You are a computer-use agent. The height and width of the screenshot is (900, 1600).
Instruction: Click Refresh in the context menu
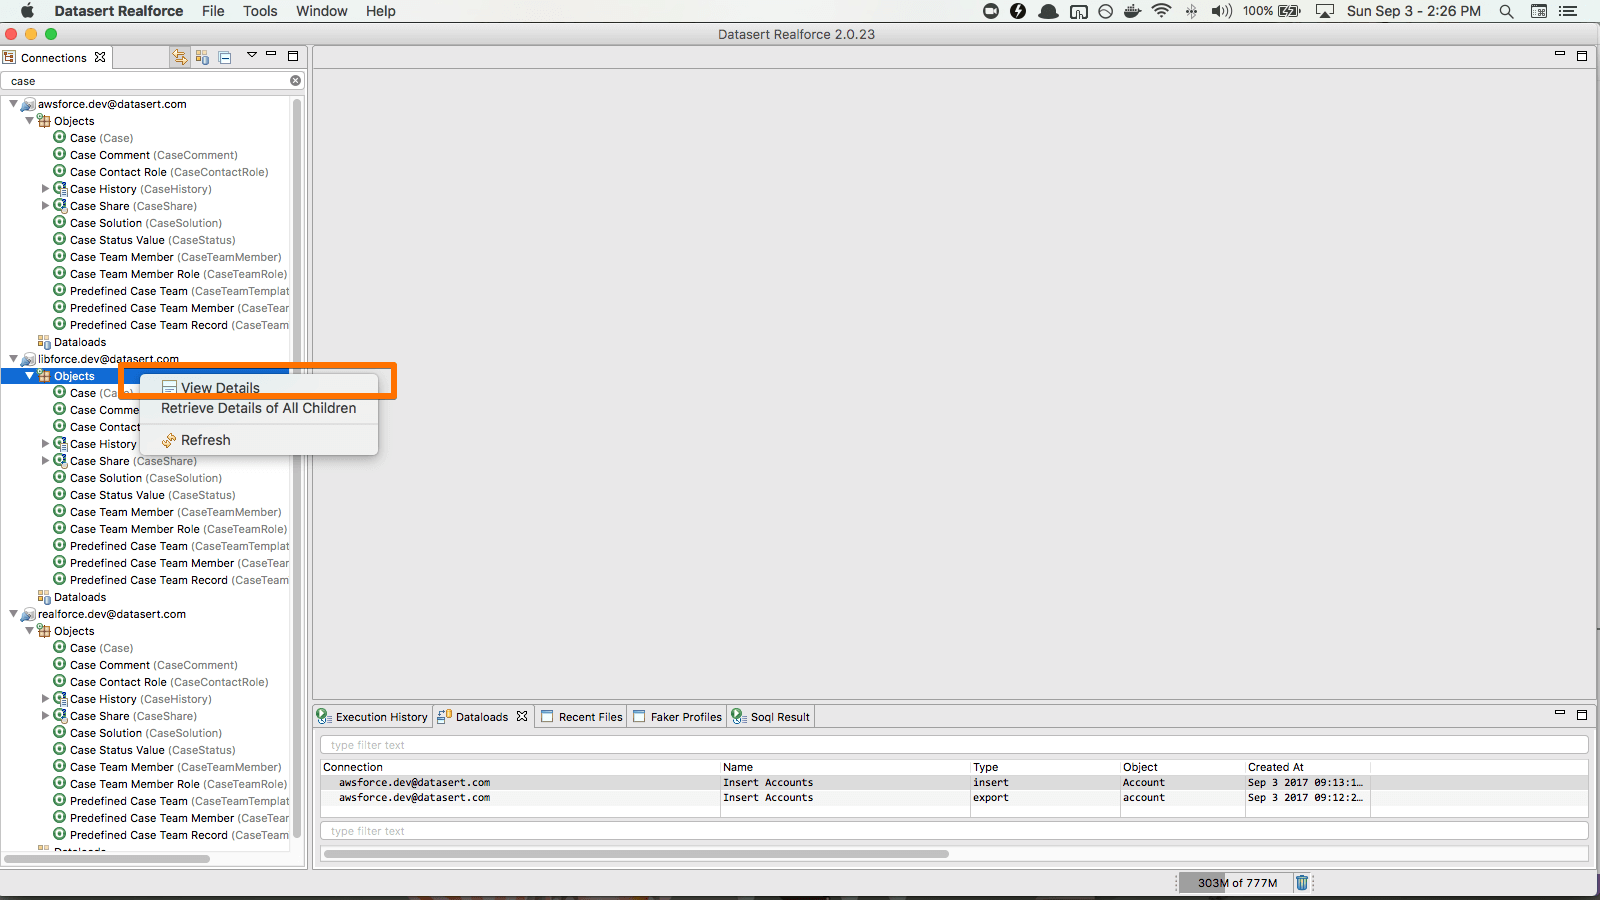pos(205,440)
